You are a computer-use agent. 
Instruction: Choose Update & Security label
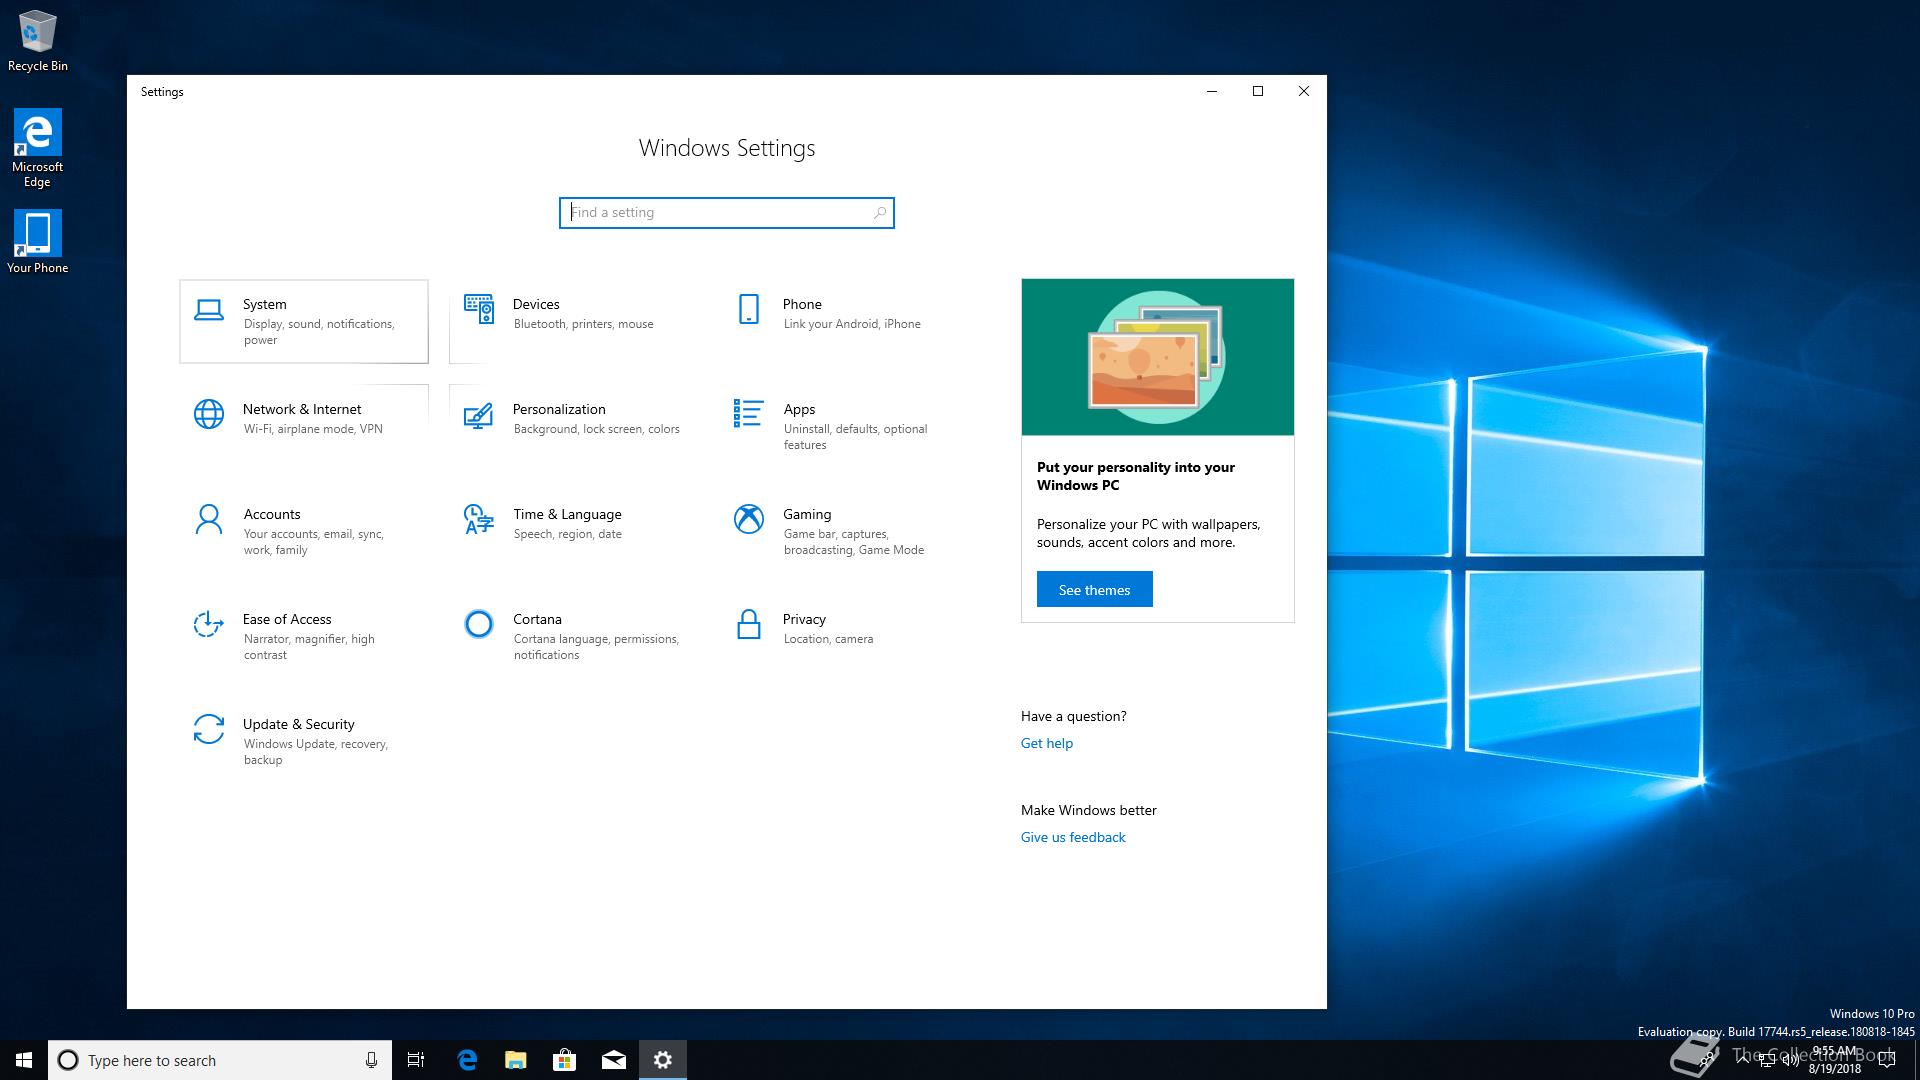(299, 724)
